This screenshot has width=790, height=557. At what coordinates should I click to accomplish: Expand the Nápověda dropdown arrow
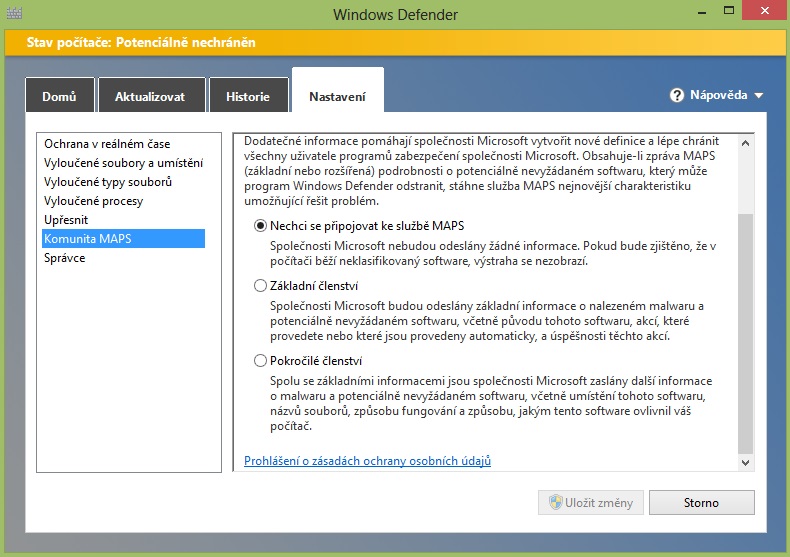pos(759,95)
